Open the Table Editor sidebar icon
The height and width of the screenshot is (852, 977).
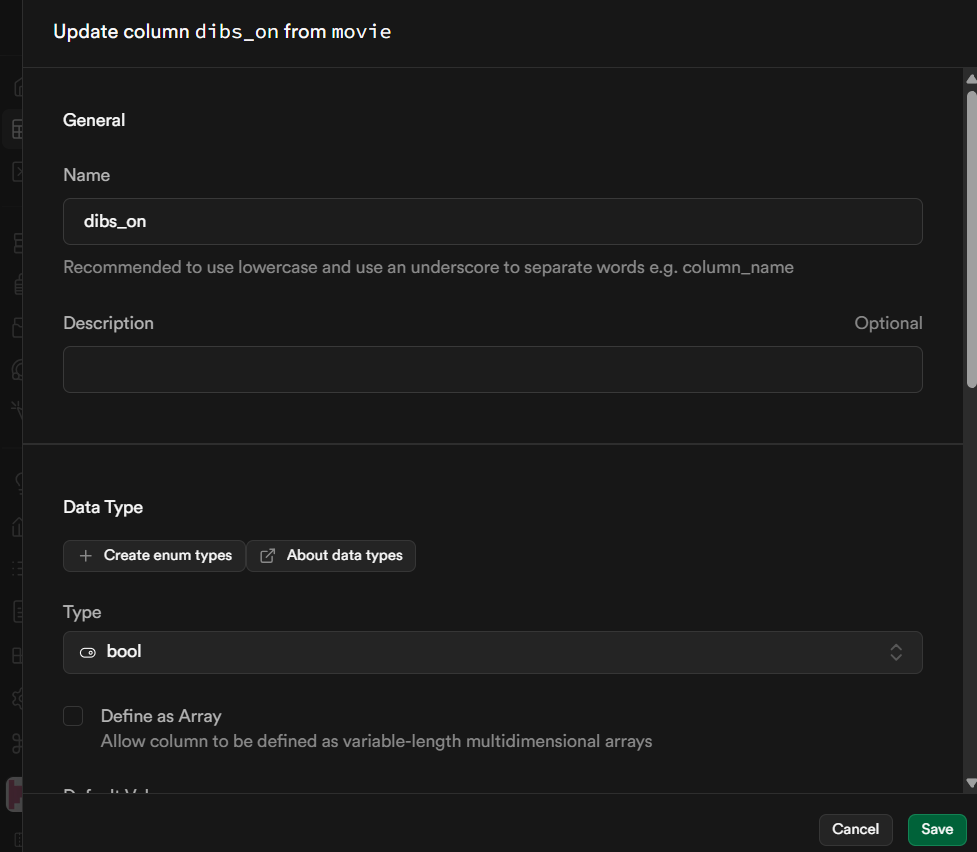coord(16,128)
